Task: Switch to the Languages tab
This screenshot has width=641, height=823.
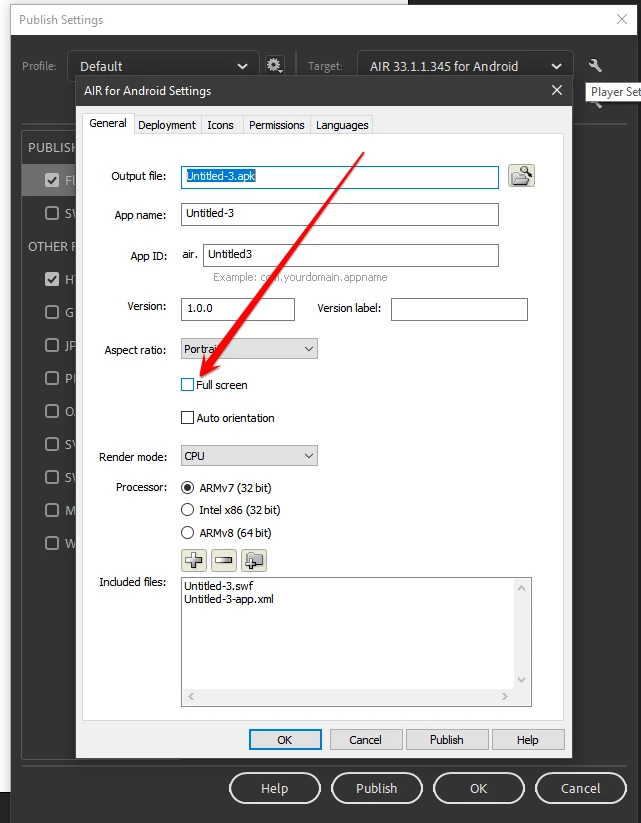Action: pos(342,125)
